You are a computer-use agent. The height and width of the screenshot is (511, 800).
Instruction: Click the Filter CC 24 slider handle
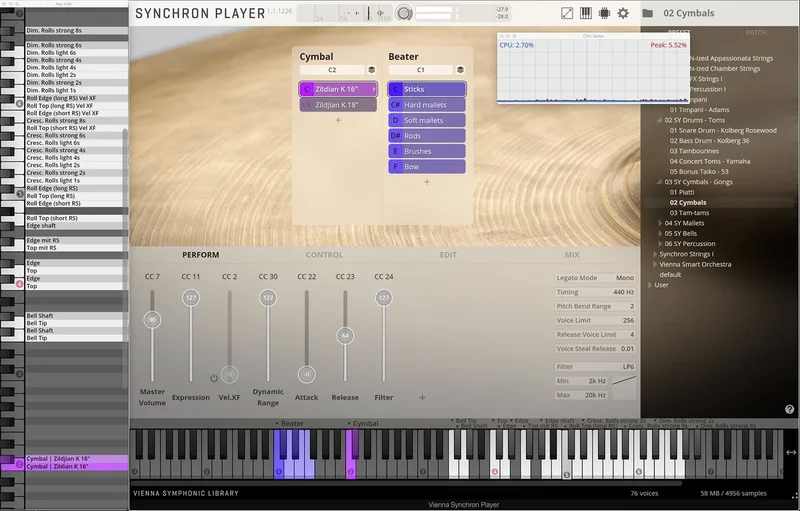[384, 298]
